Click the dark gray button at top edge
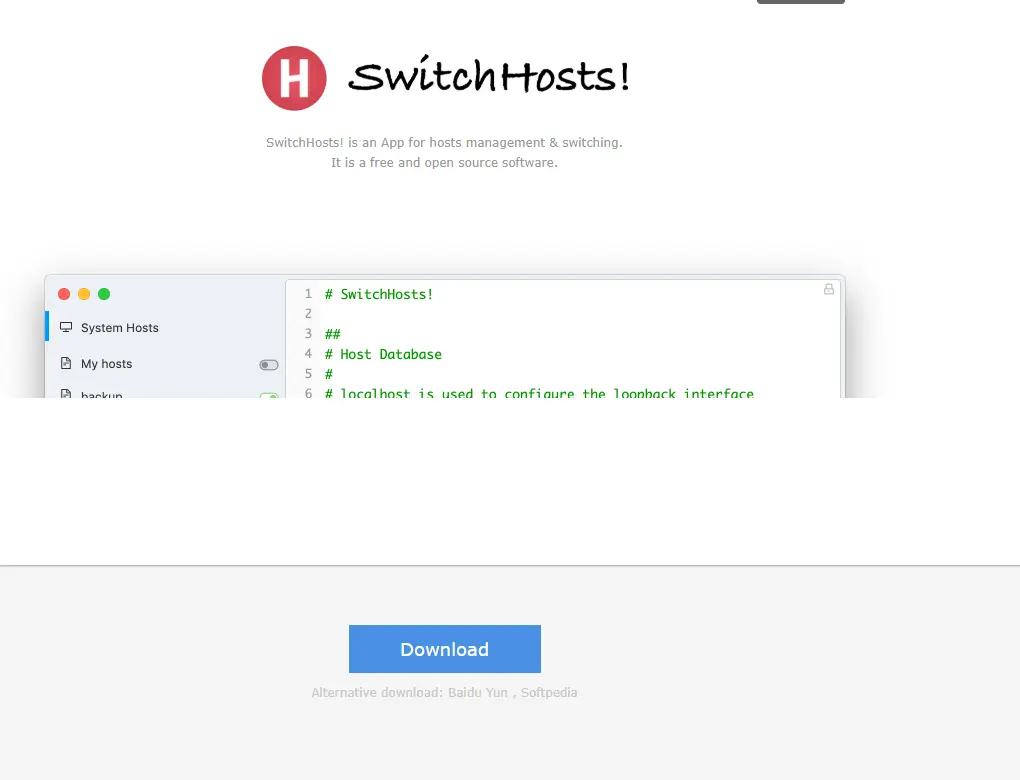The width and height of the screenshot is (1020, 780). point(801,2)
